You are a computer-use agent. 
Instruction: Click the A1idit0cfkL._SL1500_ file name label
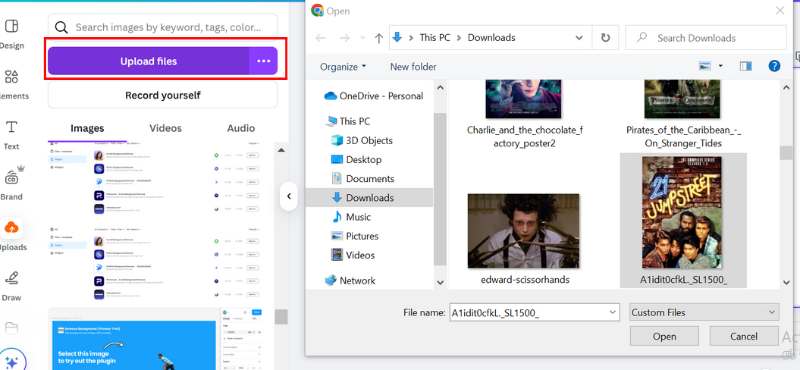(683, 280)
